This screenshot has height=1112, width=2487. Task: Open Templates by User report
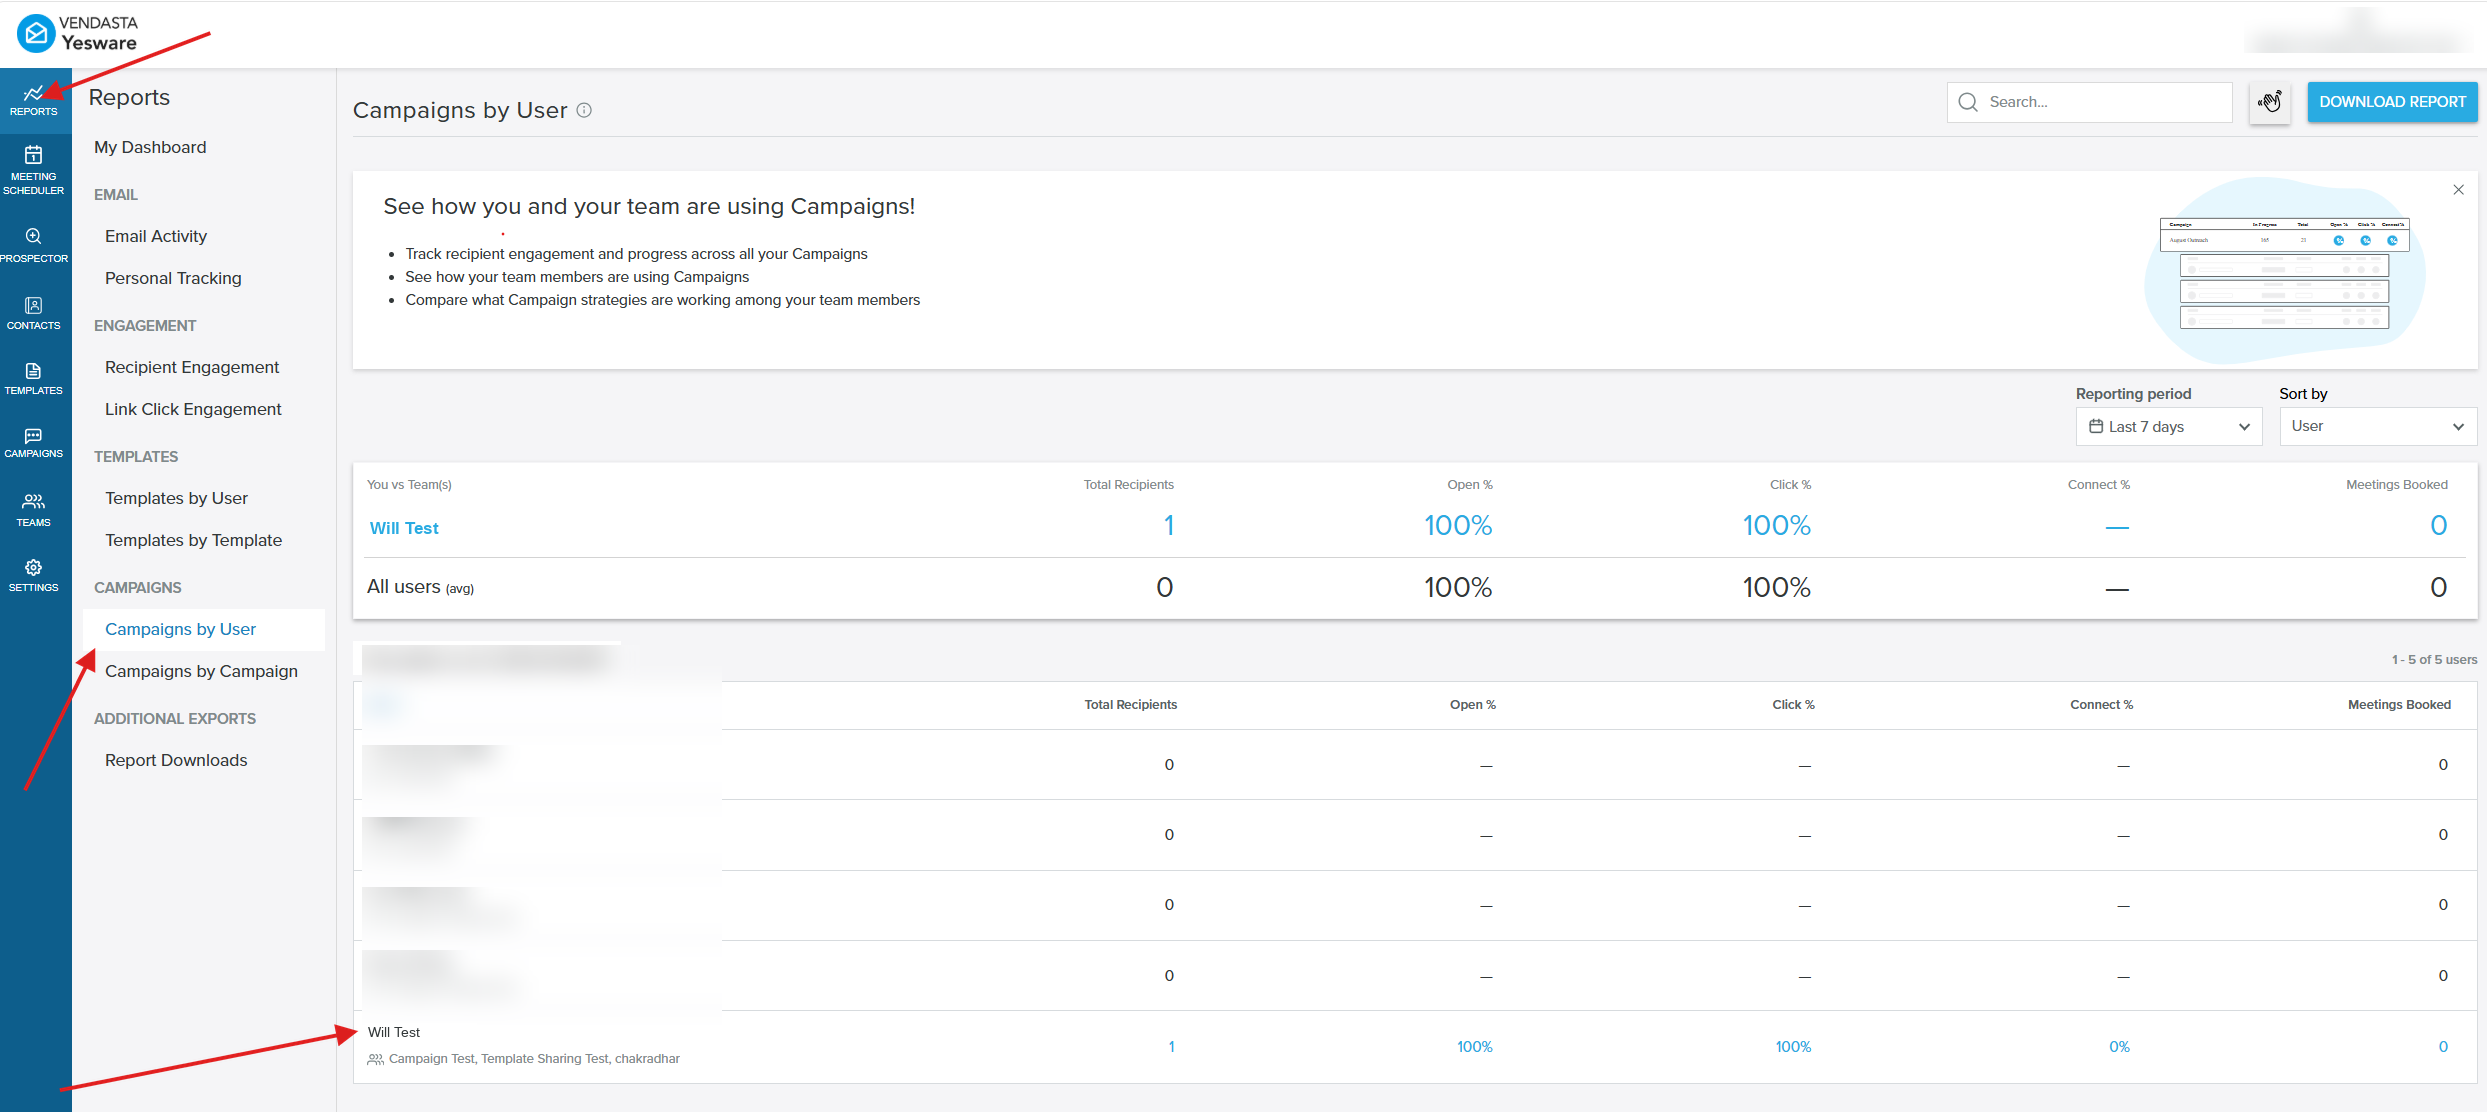click(x=176, y=498)
